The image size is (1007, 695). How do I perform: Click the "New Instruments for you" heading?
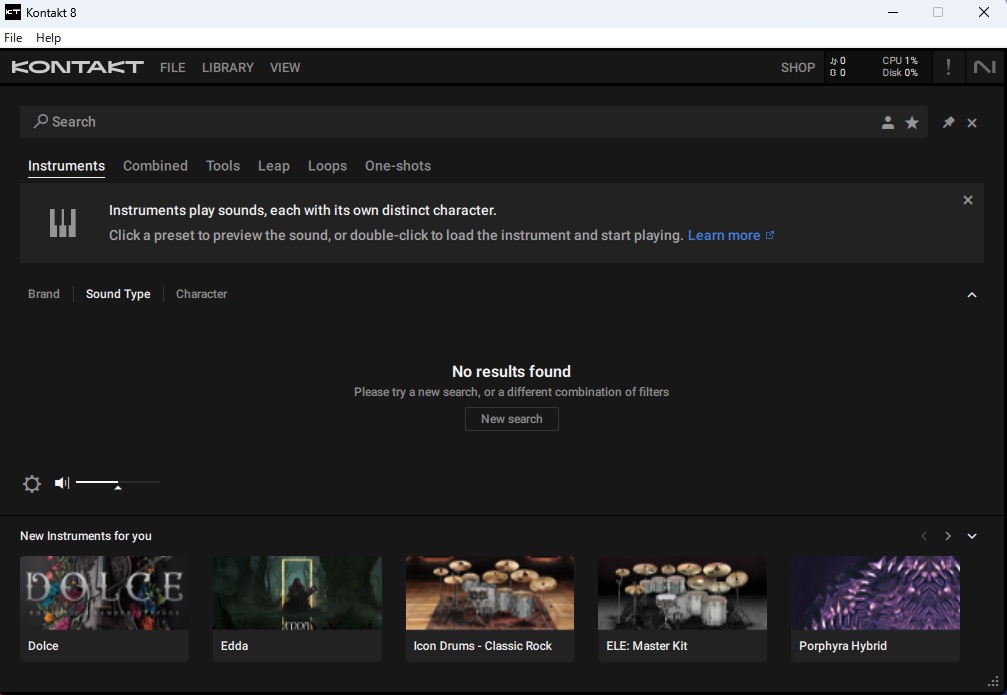point(85,536)
